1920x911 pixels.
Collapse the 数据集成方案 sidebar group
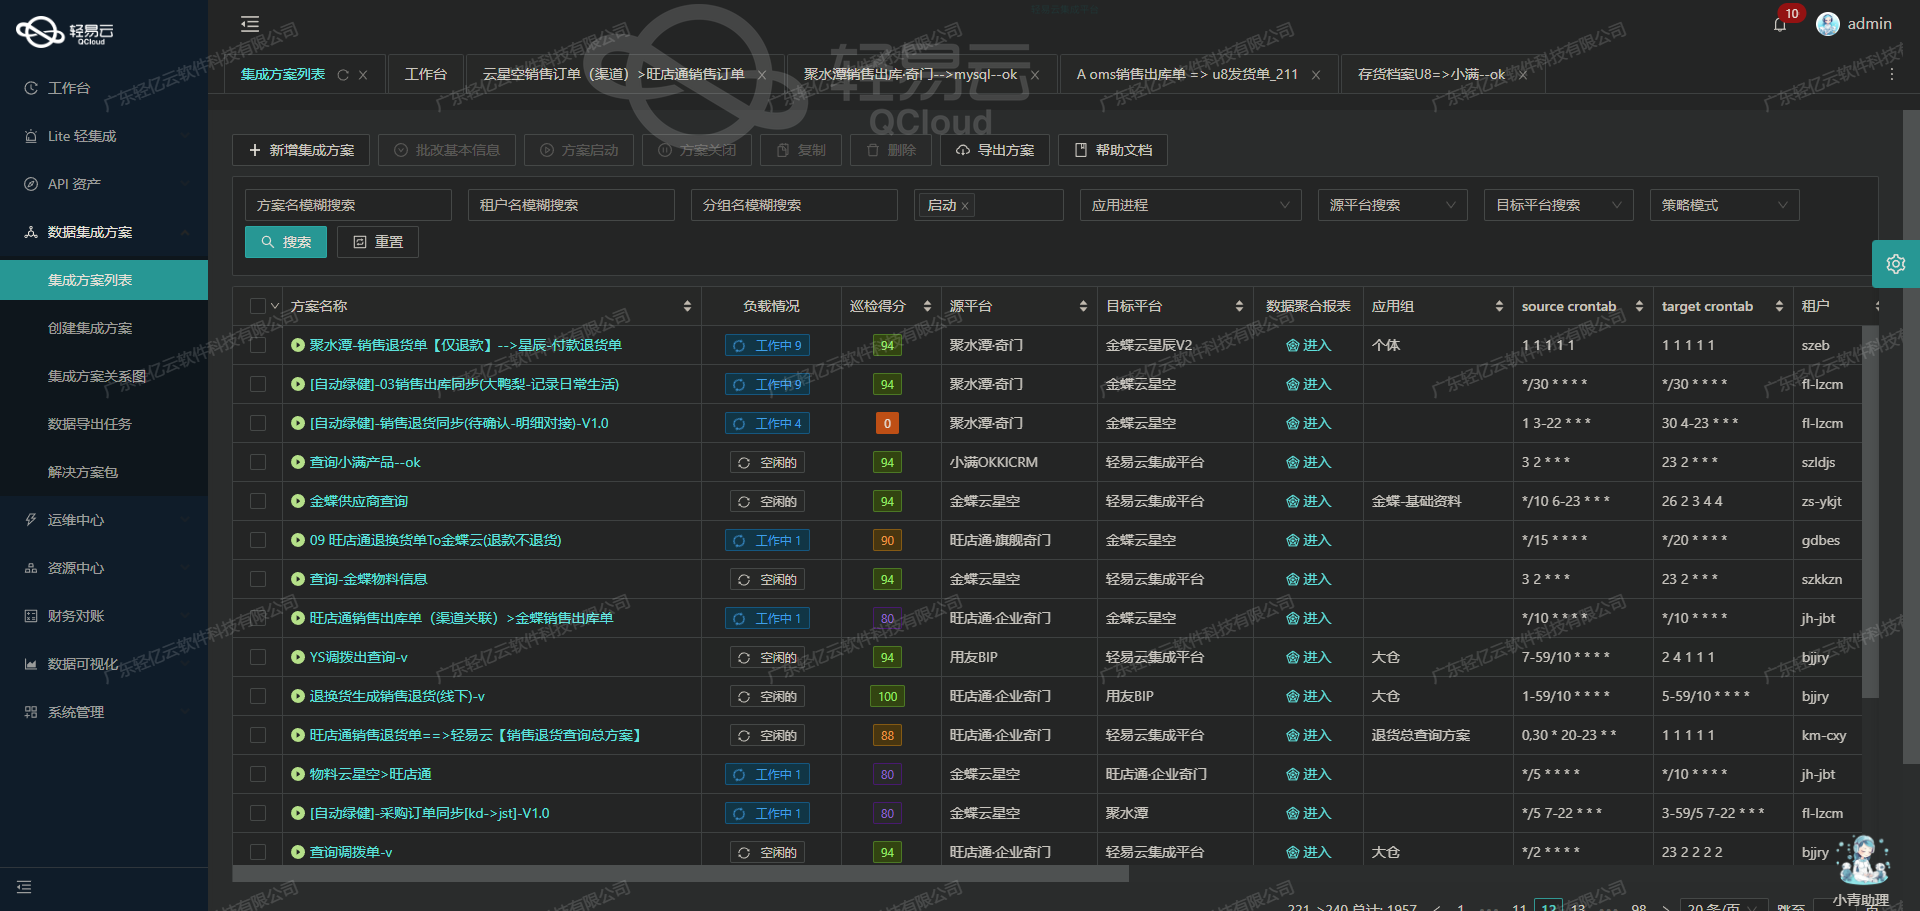[x=104, y=232]
